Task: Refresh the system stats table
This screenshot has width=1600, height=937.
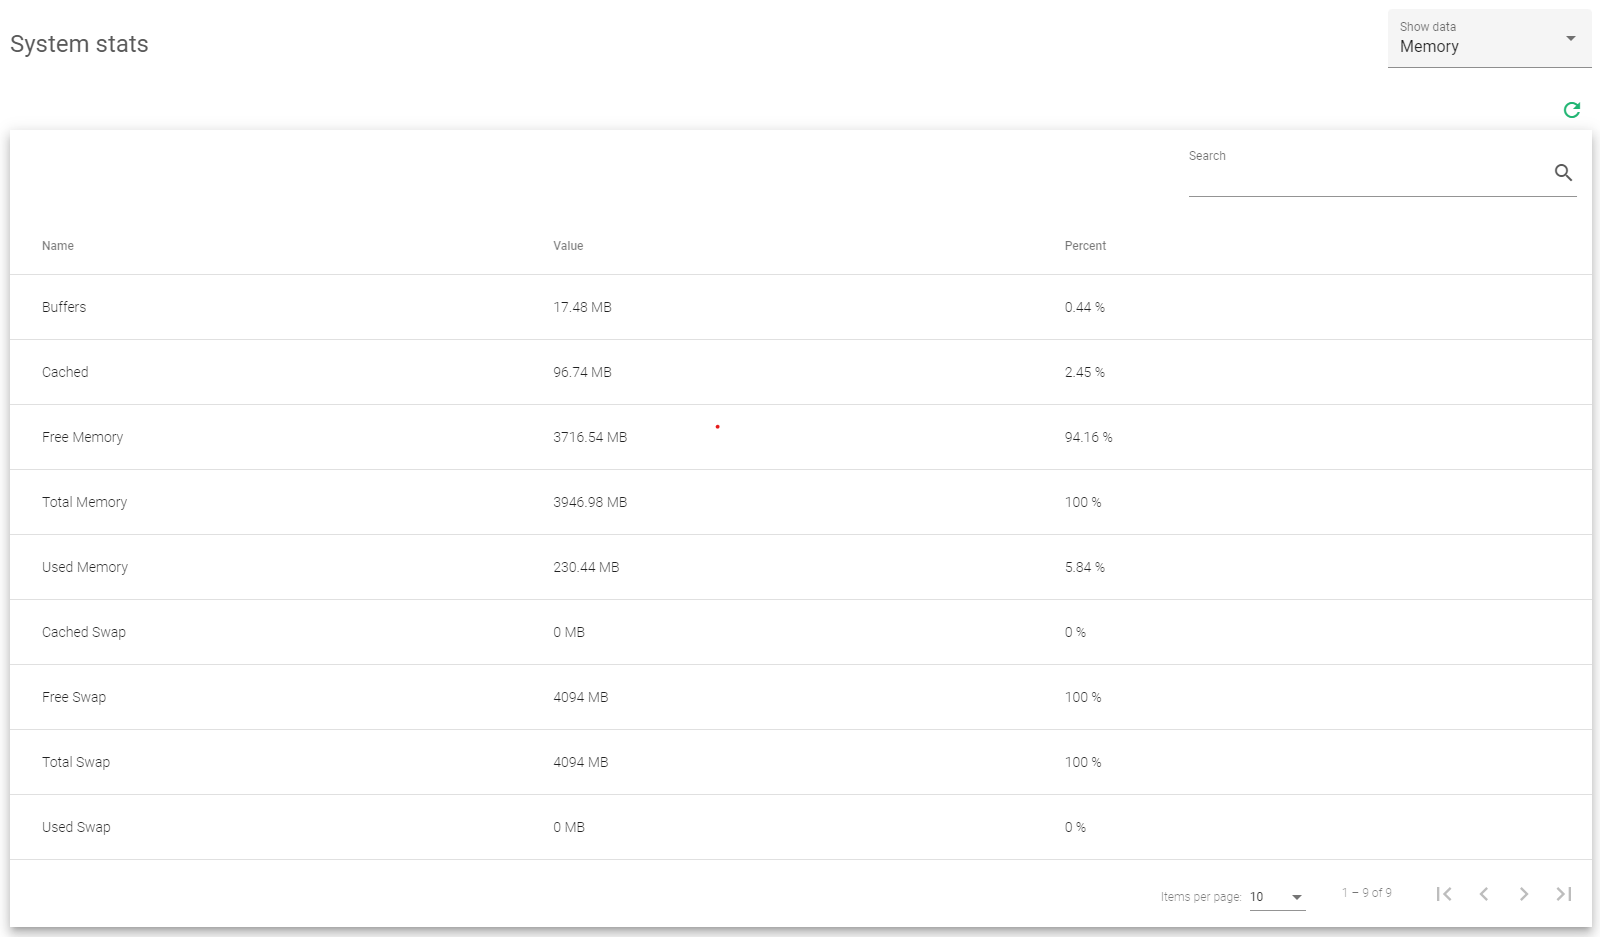Action: tap(1572, 110)
